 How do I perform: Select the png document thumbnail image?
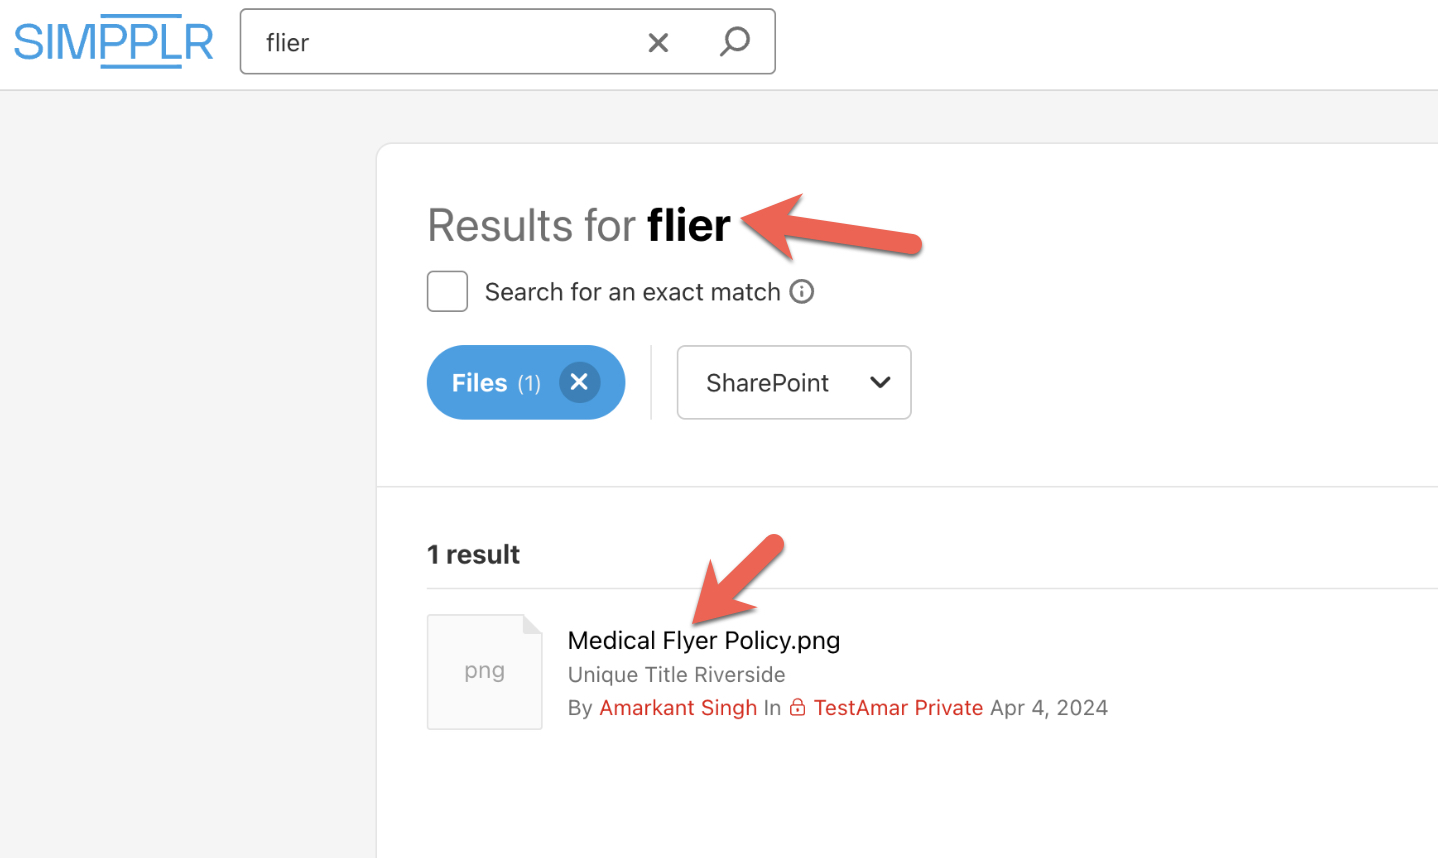tap(484, 671)
